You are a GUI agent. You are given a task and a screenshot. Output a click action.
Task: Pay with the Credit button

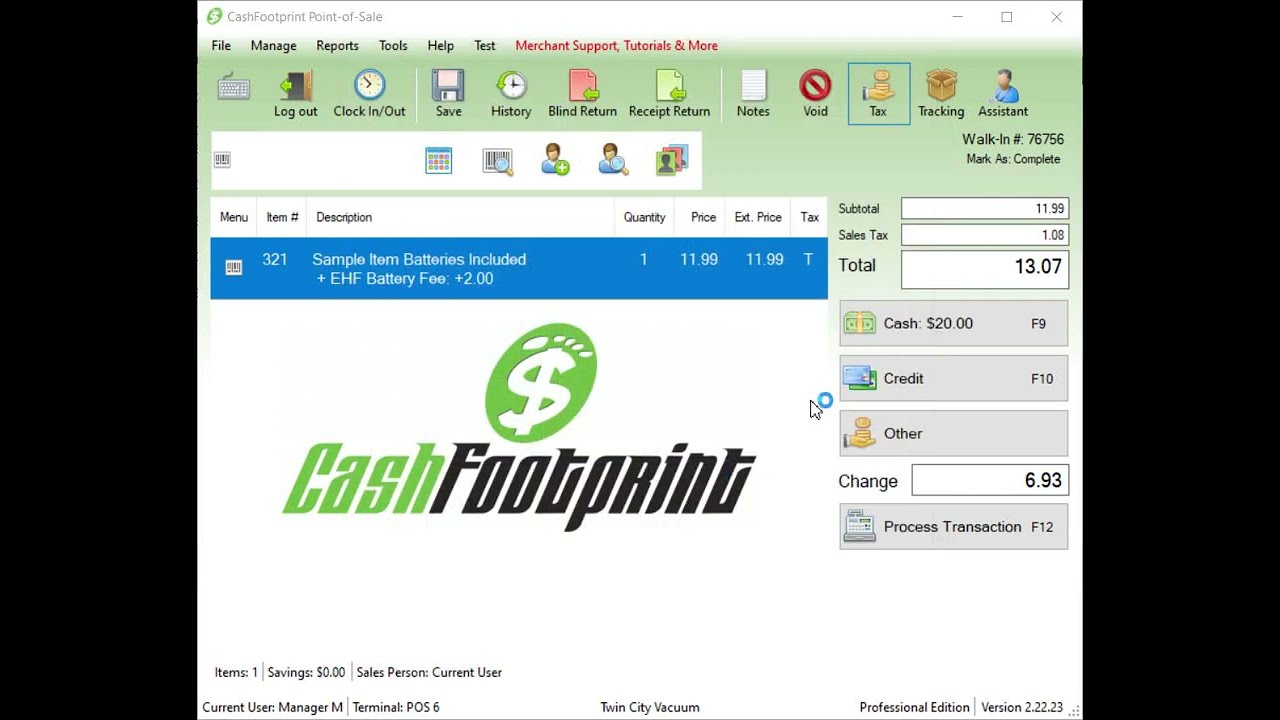pyautogui.click(x=953, y=378)
